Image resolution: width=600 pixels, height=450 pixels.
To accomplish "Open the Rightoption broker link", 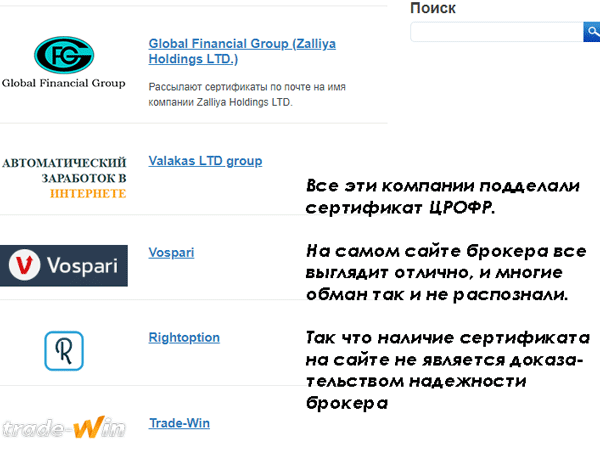I will 184,338.
